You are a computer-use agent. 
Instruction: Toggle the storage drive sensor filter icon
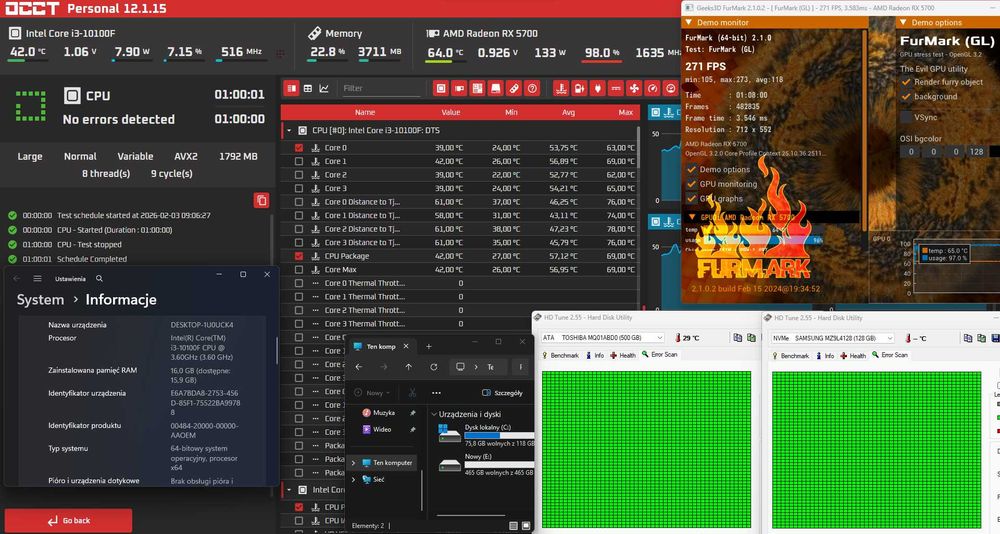tap(496, 89)
